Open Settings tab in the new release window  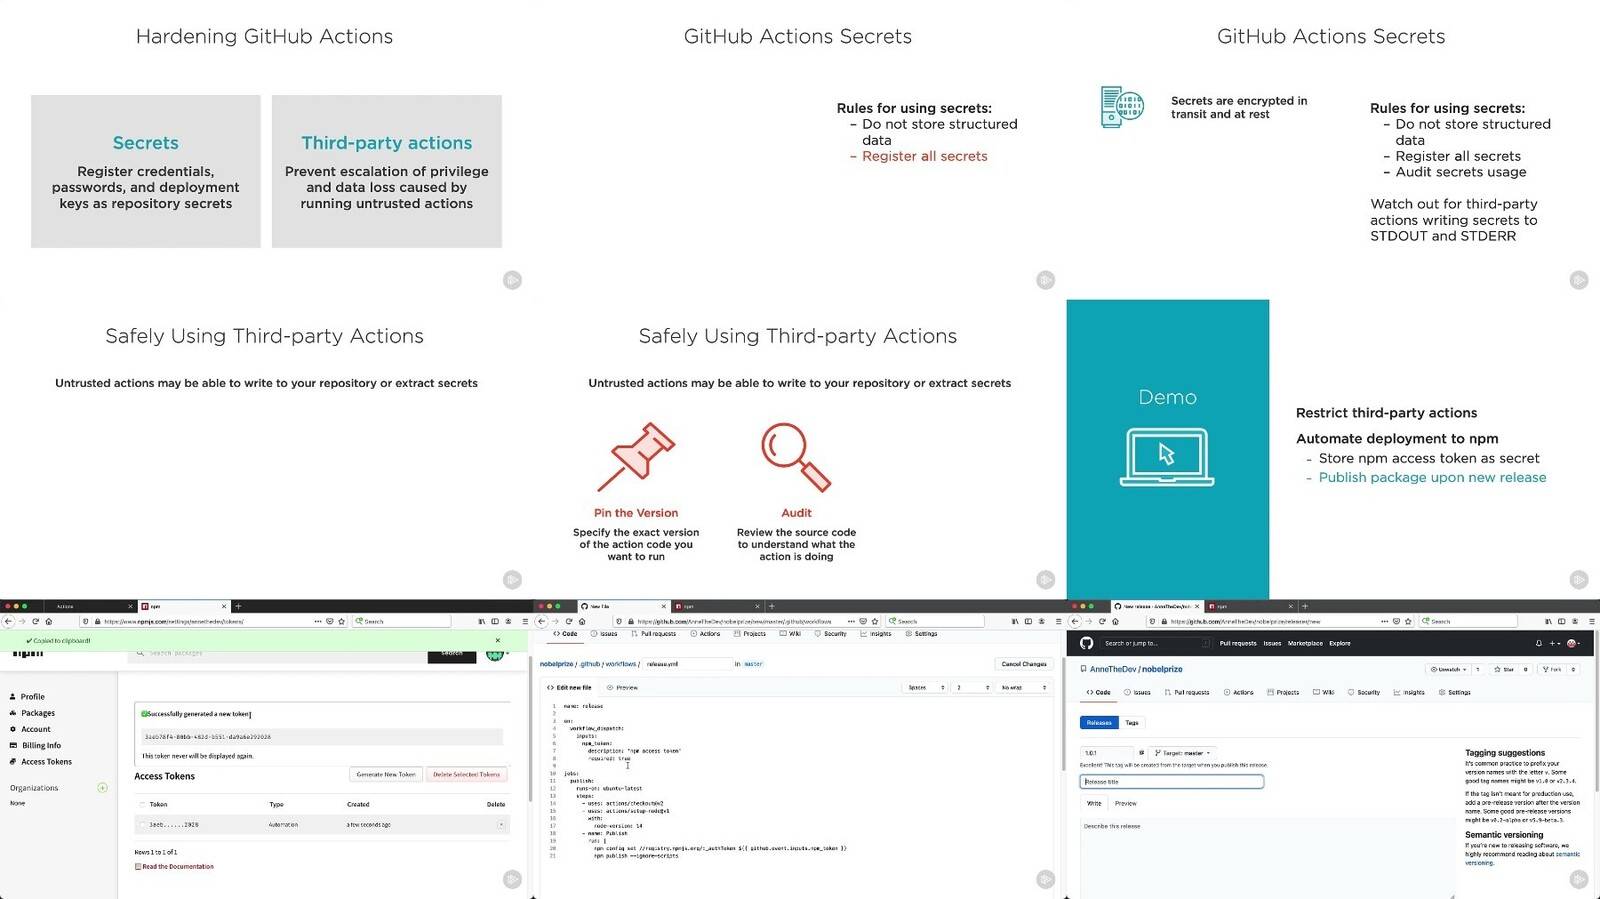(1455, 692)
